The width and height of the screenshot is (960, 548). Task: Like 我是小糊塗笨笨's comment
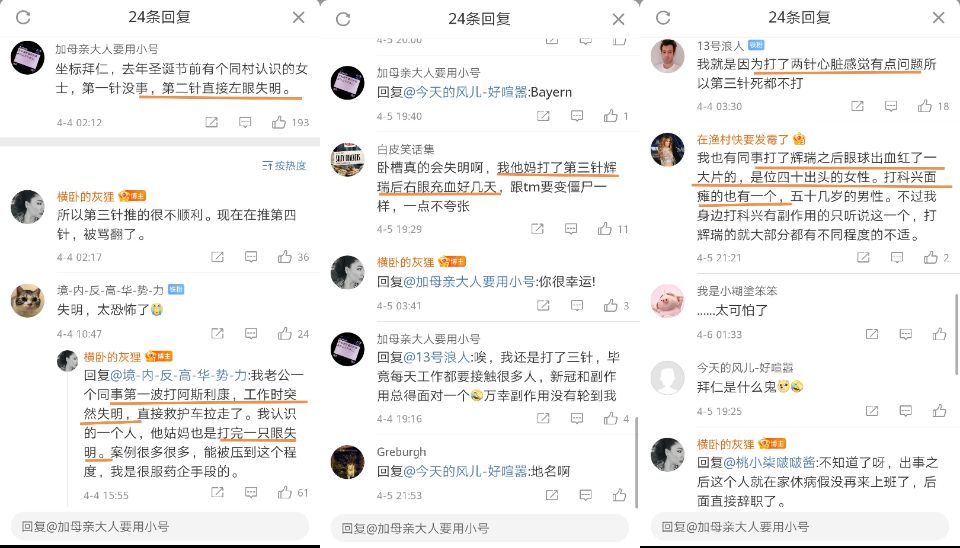click(x=940, y=334)
